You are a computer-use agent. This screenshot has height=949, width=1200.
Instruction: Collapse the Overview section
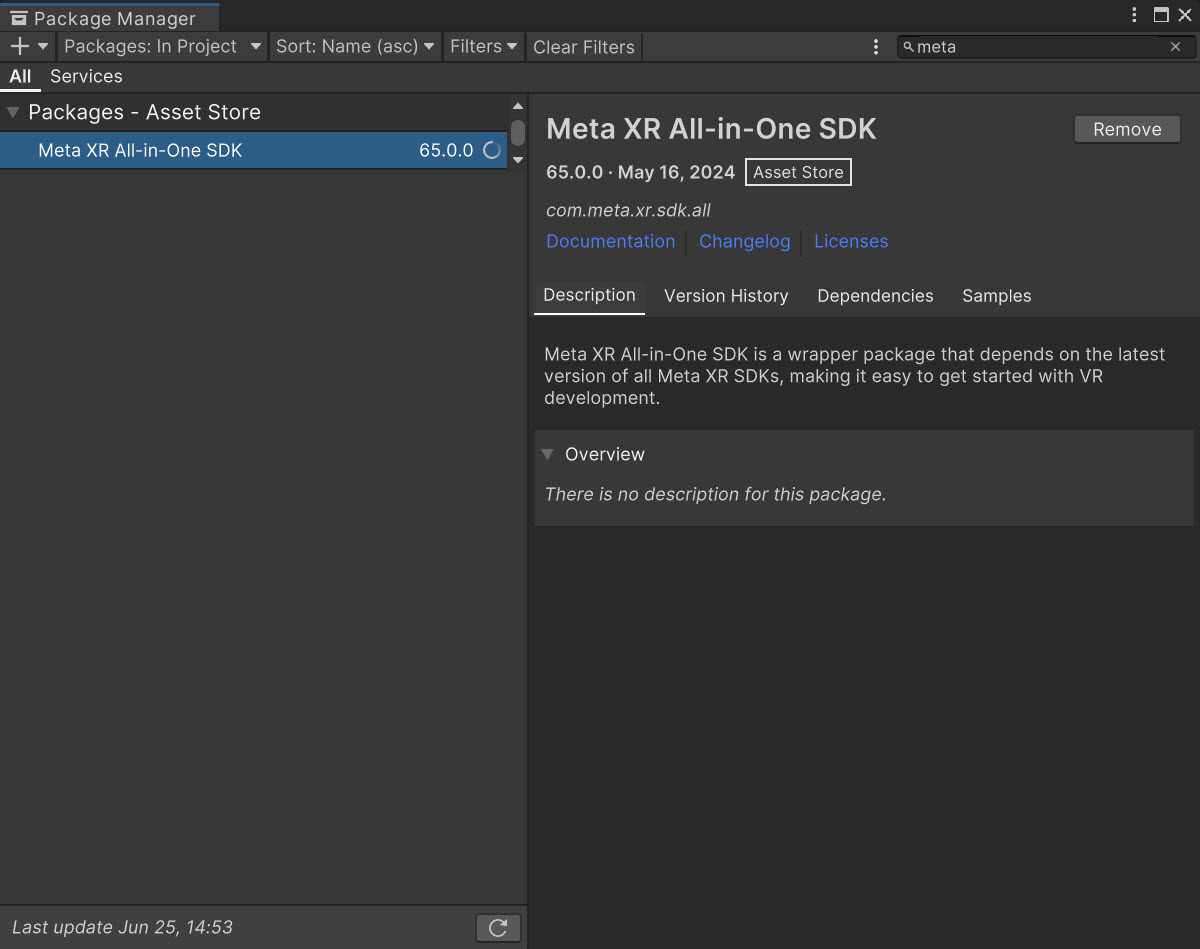point(548,454)
